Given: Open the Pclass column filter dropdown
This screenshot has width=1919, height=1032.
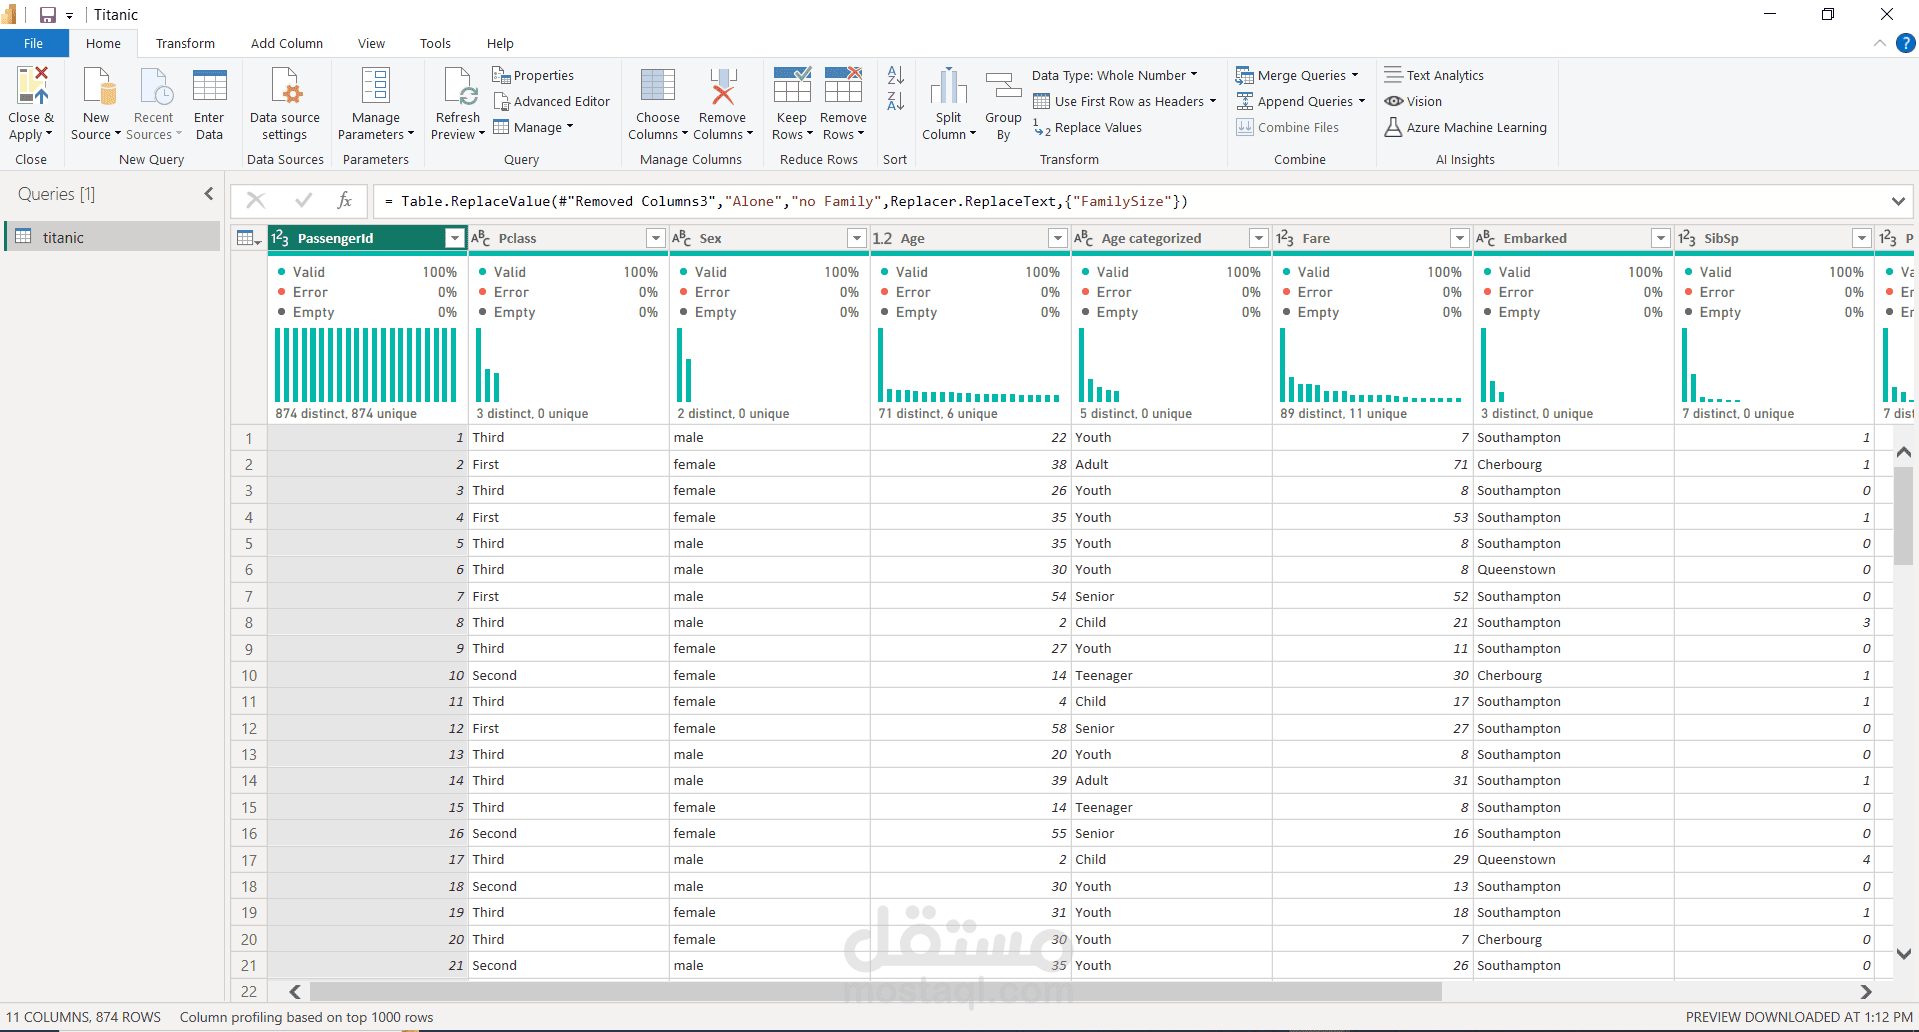Looking at the screenshot, I should click(x=656, y=238).
